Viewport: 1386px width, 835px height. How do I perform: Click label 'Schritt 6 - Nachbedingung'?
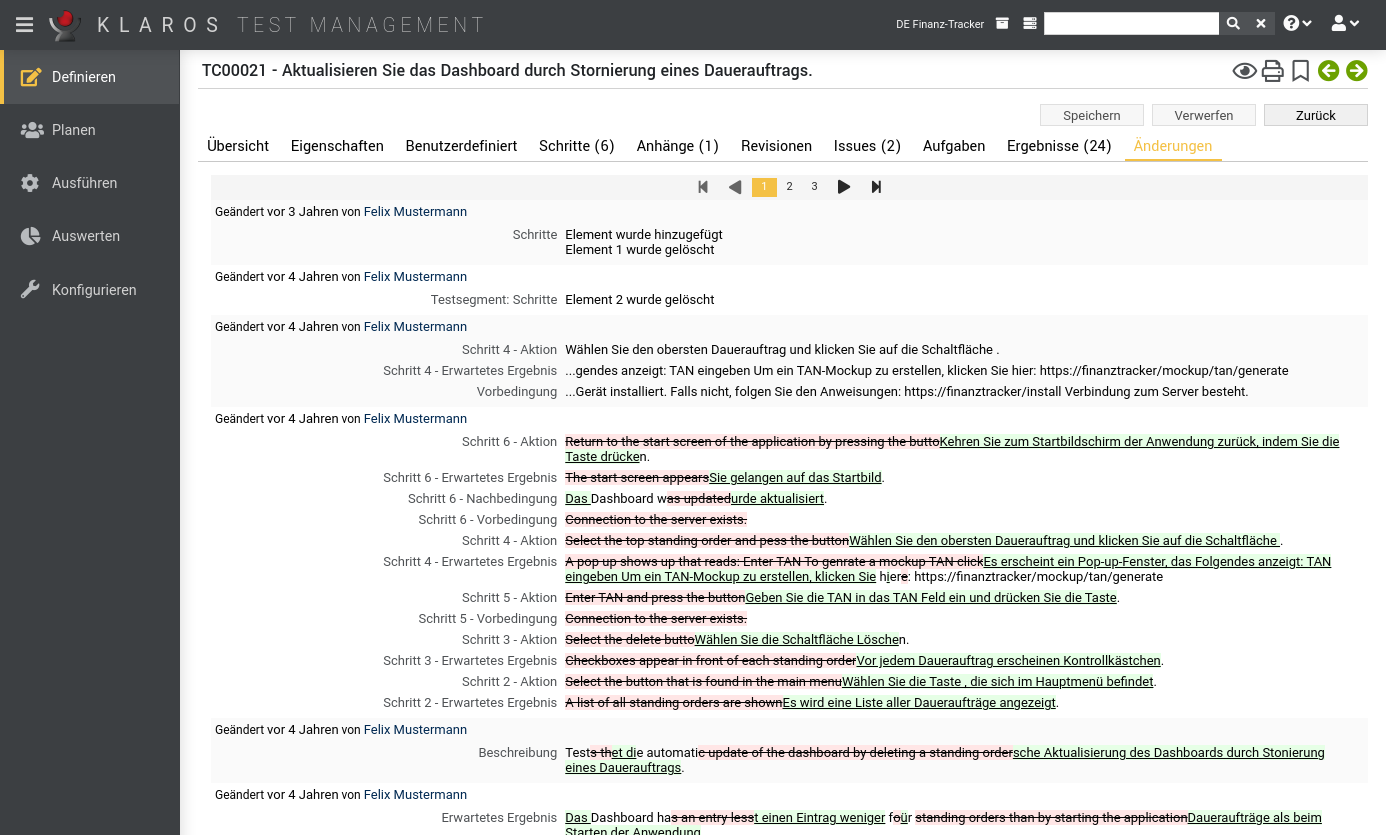coord(482,499)
